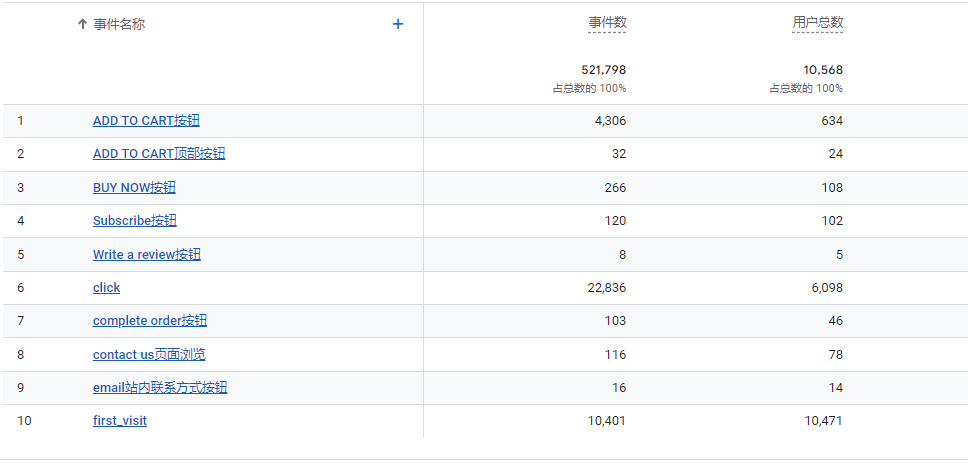Open the ADD TO CART按钮 event
The height and width of the screenshot is (463, 968).
tap(146, 121)
